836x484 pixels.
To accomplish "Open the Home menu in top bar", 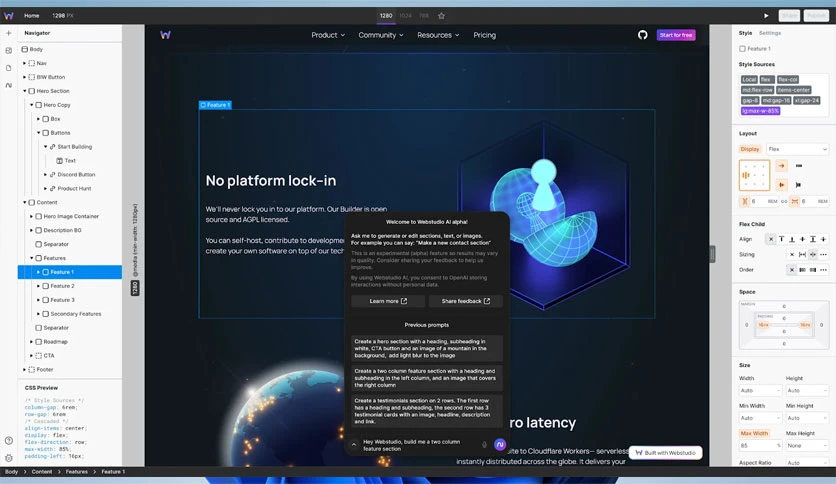I will point(31,15).
